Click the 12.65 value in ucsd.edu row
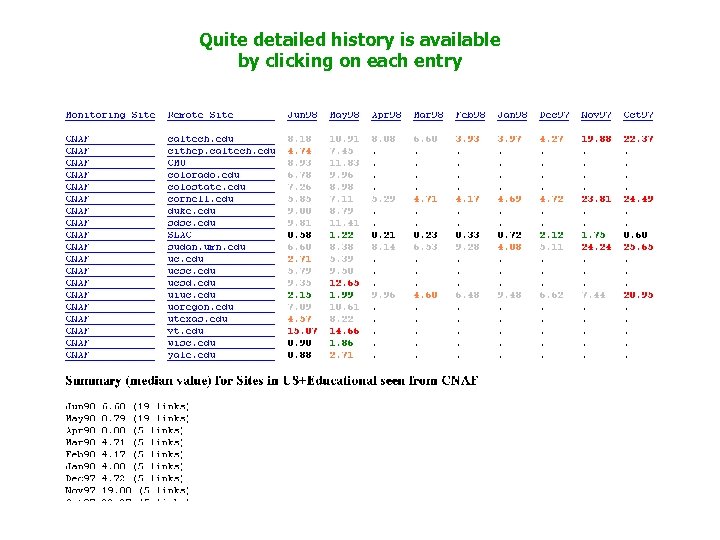 click(344, 282)
